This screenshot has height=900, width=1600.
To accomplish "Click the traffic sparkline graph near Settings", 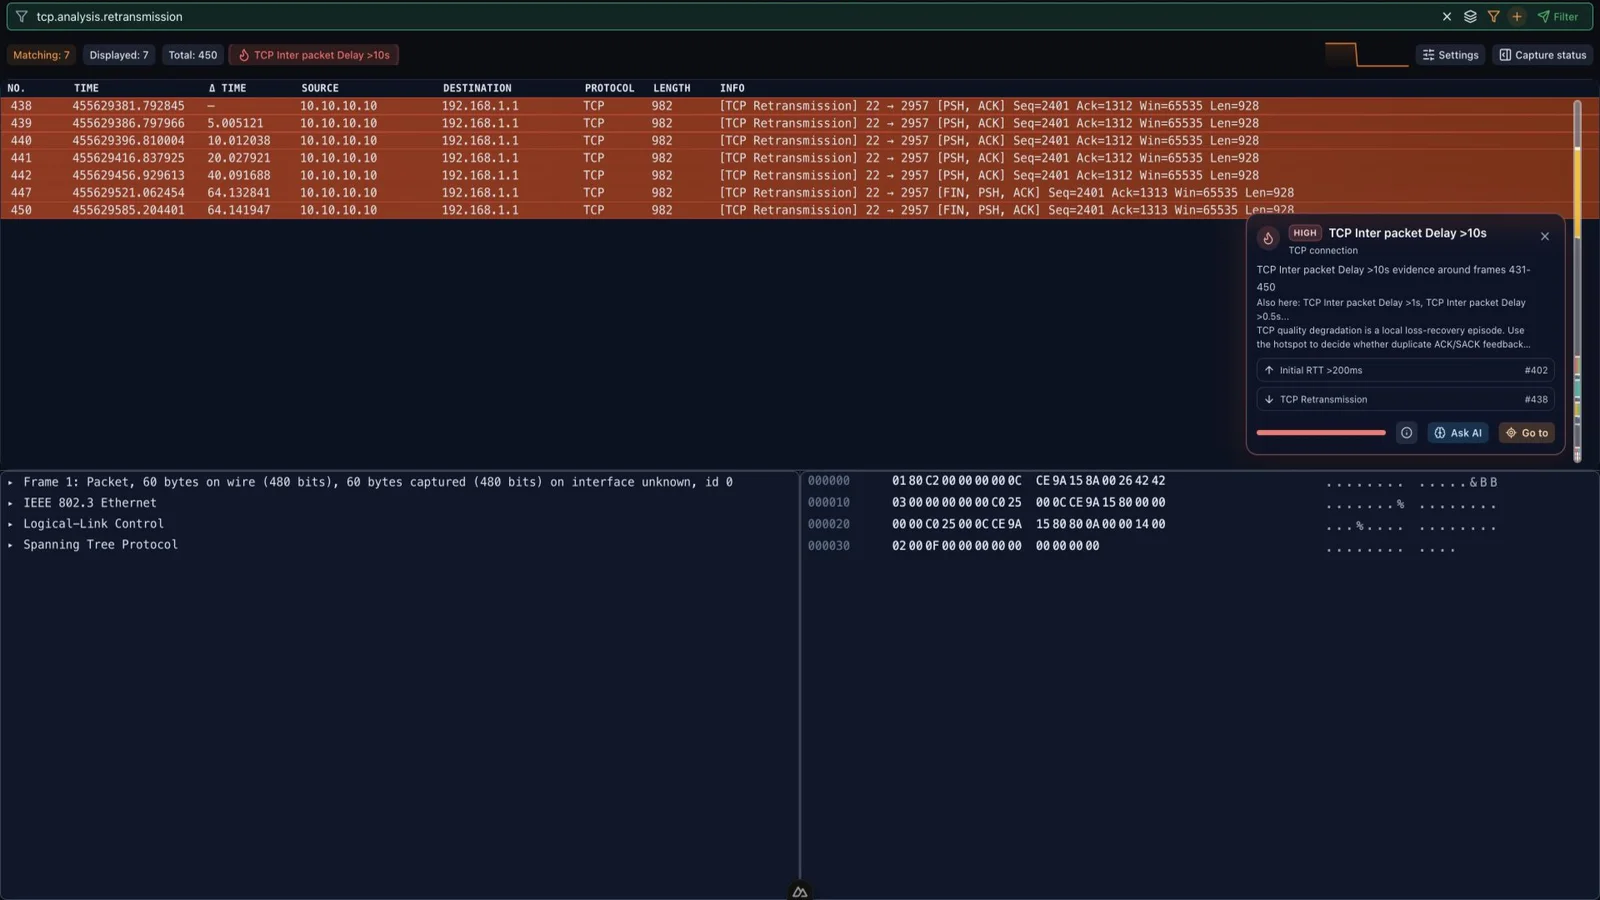I will (1366, 55).
